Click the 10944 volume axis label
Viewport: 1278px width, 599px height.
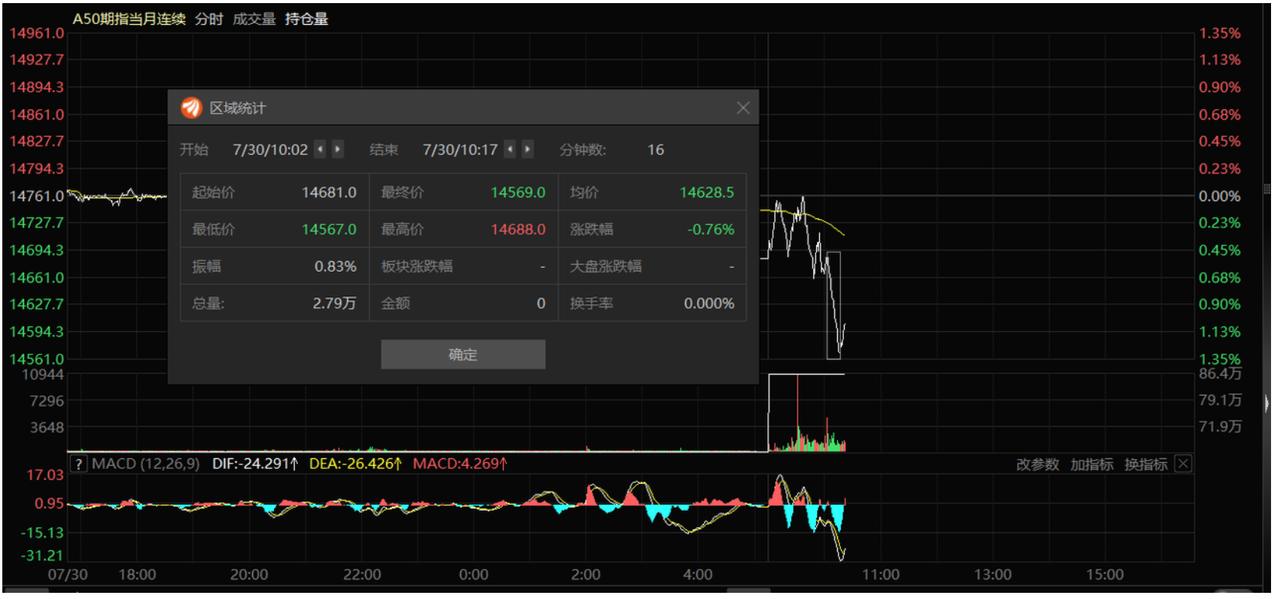44,374
